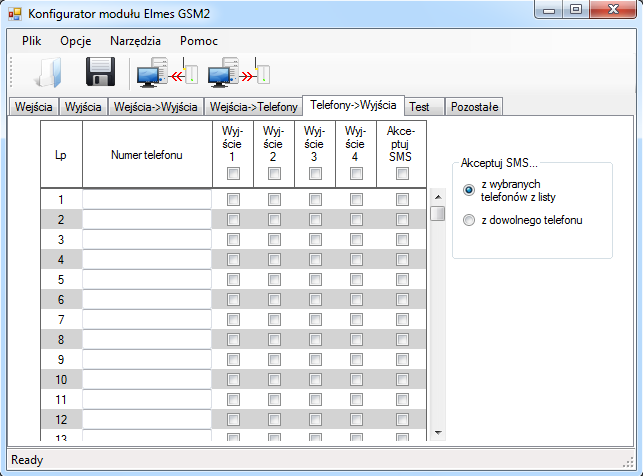Toggle the Wyjście 1 header checkbox
The height and width of the screenshot is (476, 643).
pyautogui.click(x=233, y=174)
